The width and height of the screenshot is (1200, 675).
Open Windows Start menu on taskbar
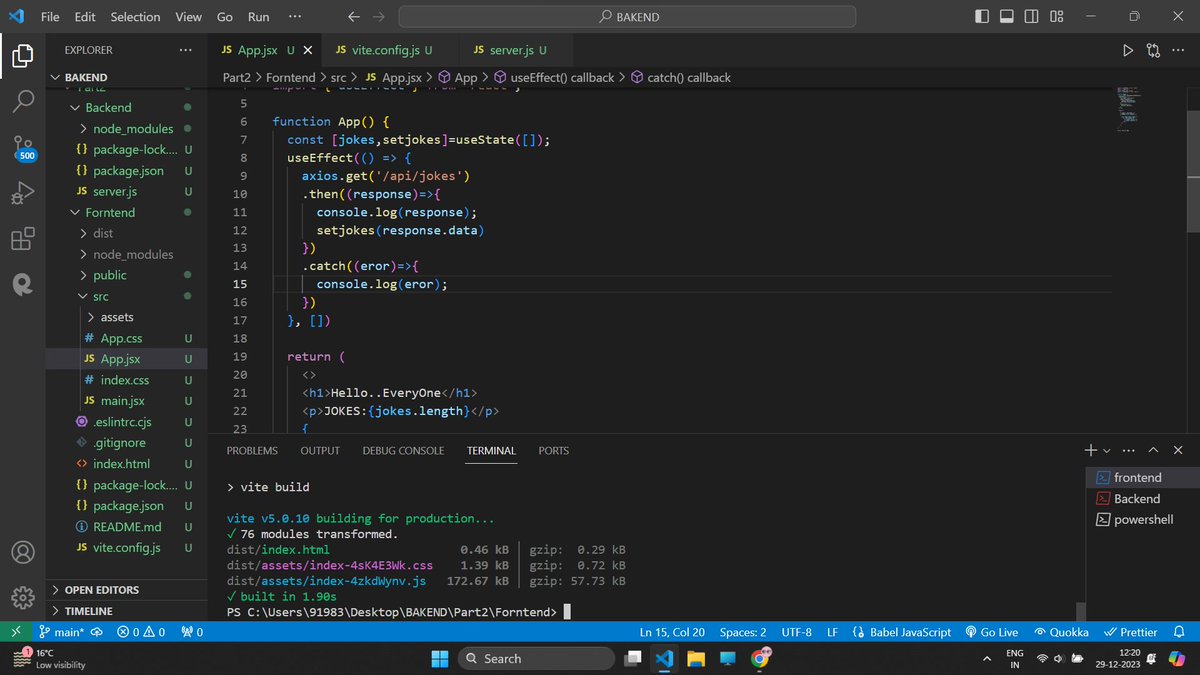click(x=440, y=658)
